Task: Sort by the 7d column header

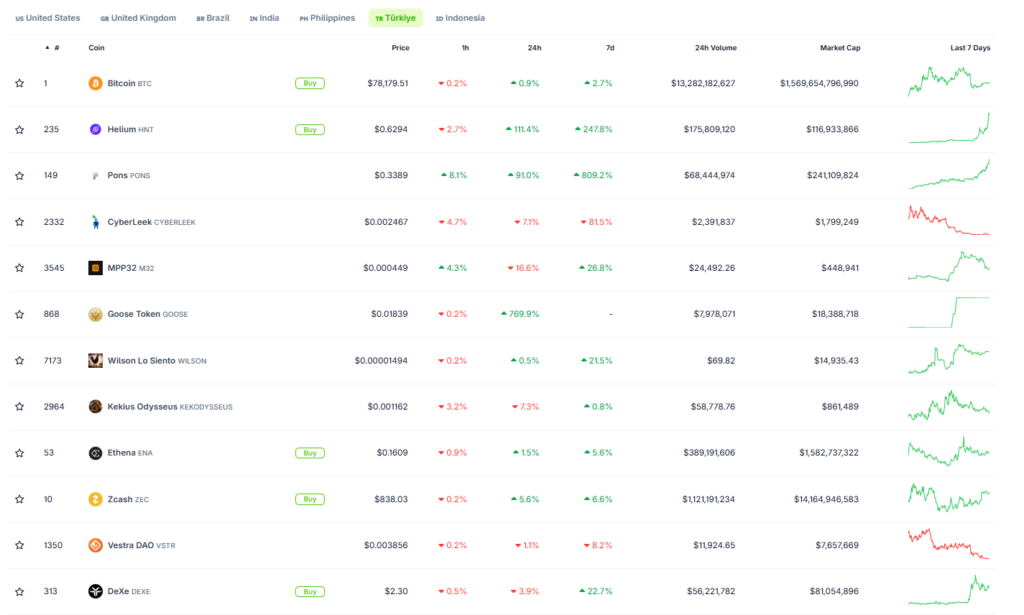Action: 610,48
